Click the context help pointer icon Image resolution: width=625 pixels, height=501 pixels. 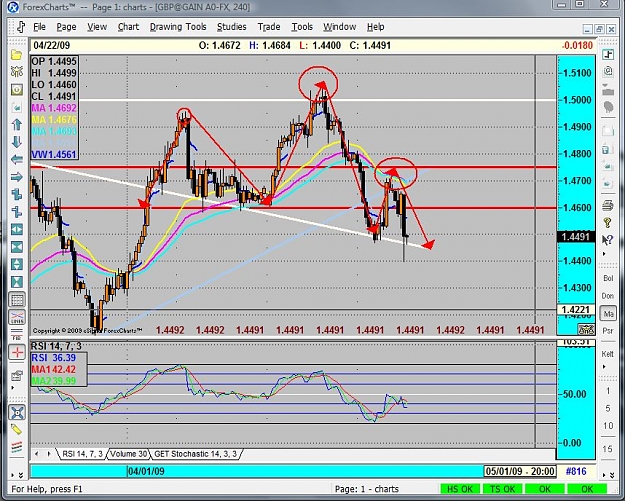(x=608, y=240)
